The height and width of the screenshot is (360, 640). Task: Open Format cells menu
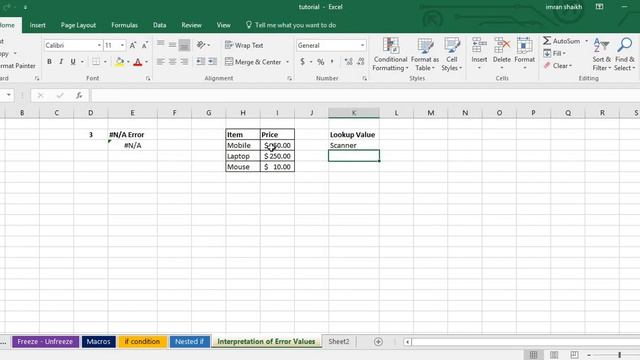pos(524,53)
